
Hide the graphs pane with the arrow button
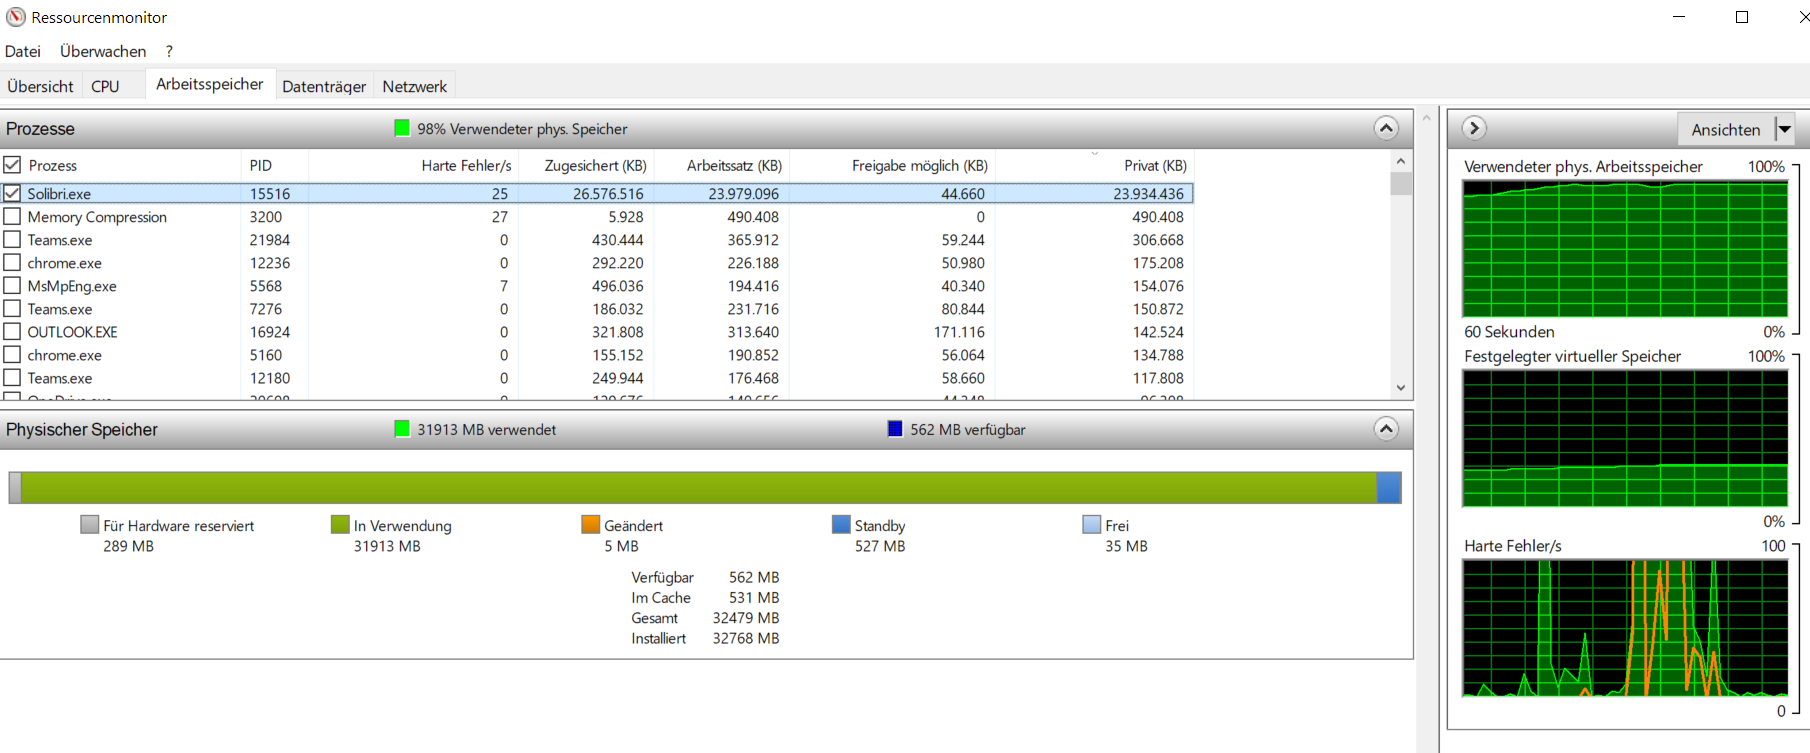click(1474, 128)
